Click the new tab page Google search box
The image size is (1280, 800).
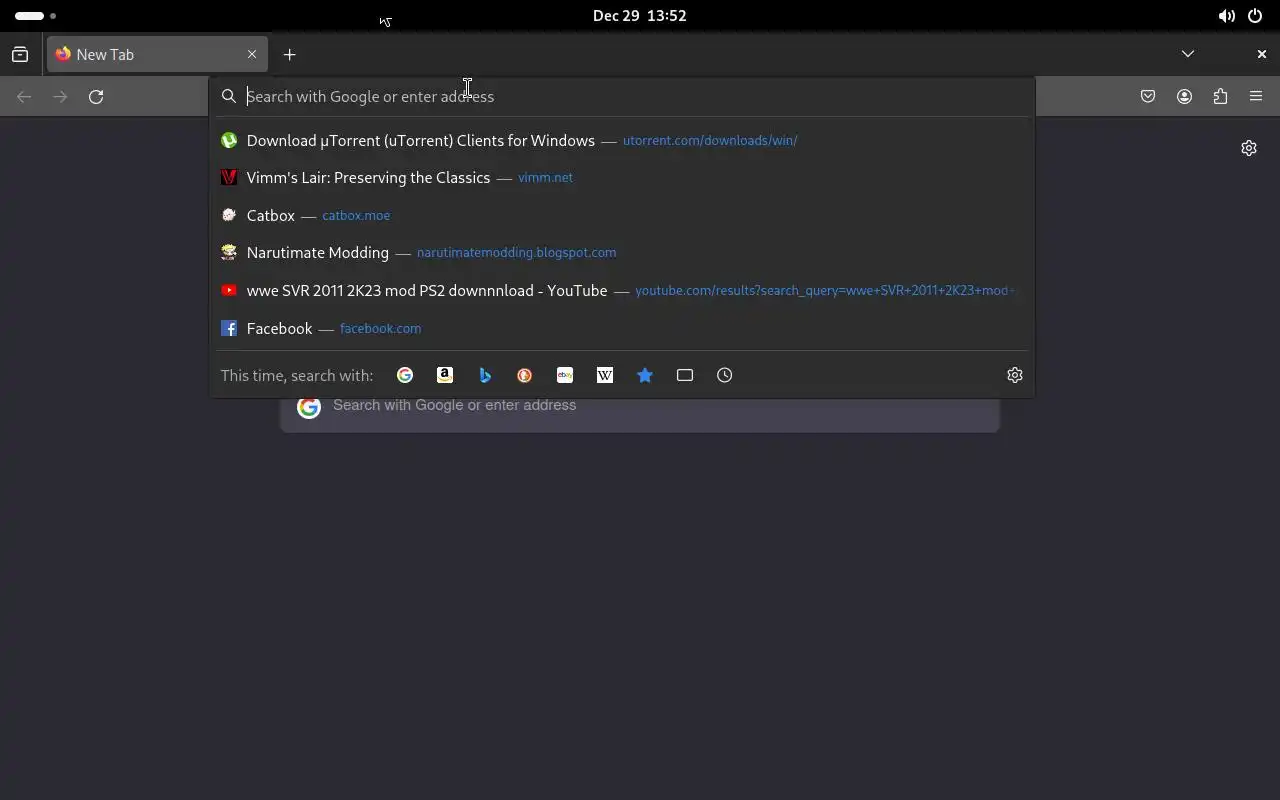(640, 414)
